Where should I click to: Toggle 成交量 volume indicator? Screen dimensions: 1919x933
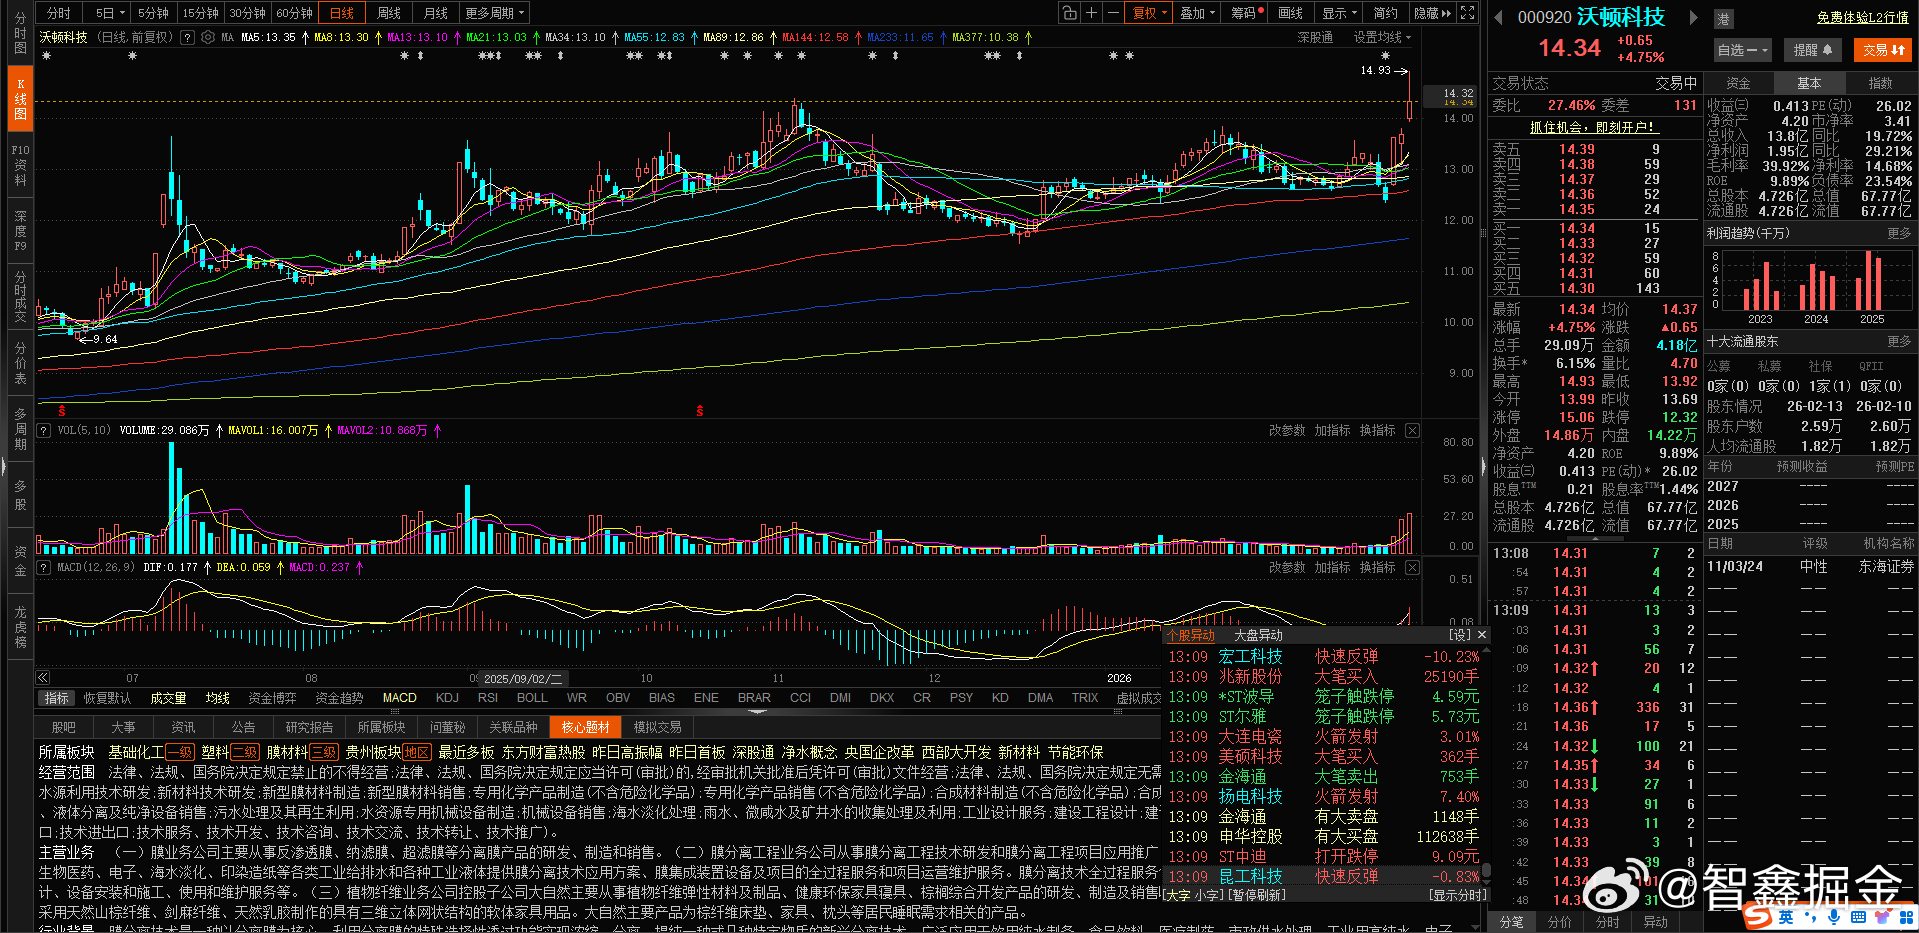tap(168, 698)
